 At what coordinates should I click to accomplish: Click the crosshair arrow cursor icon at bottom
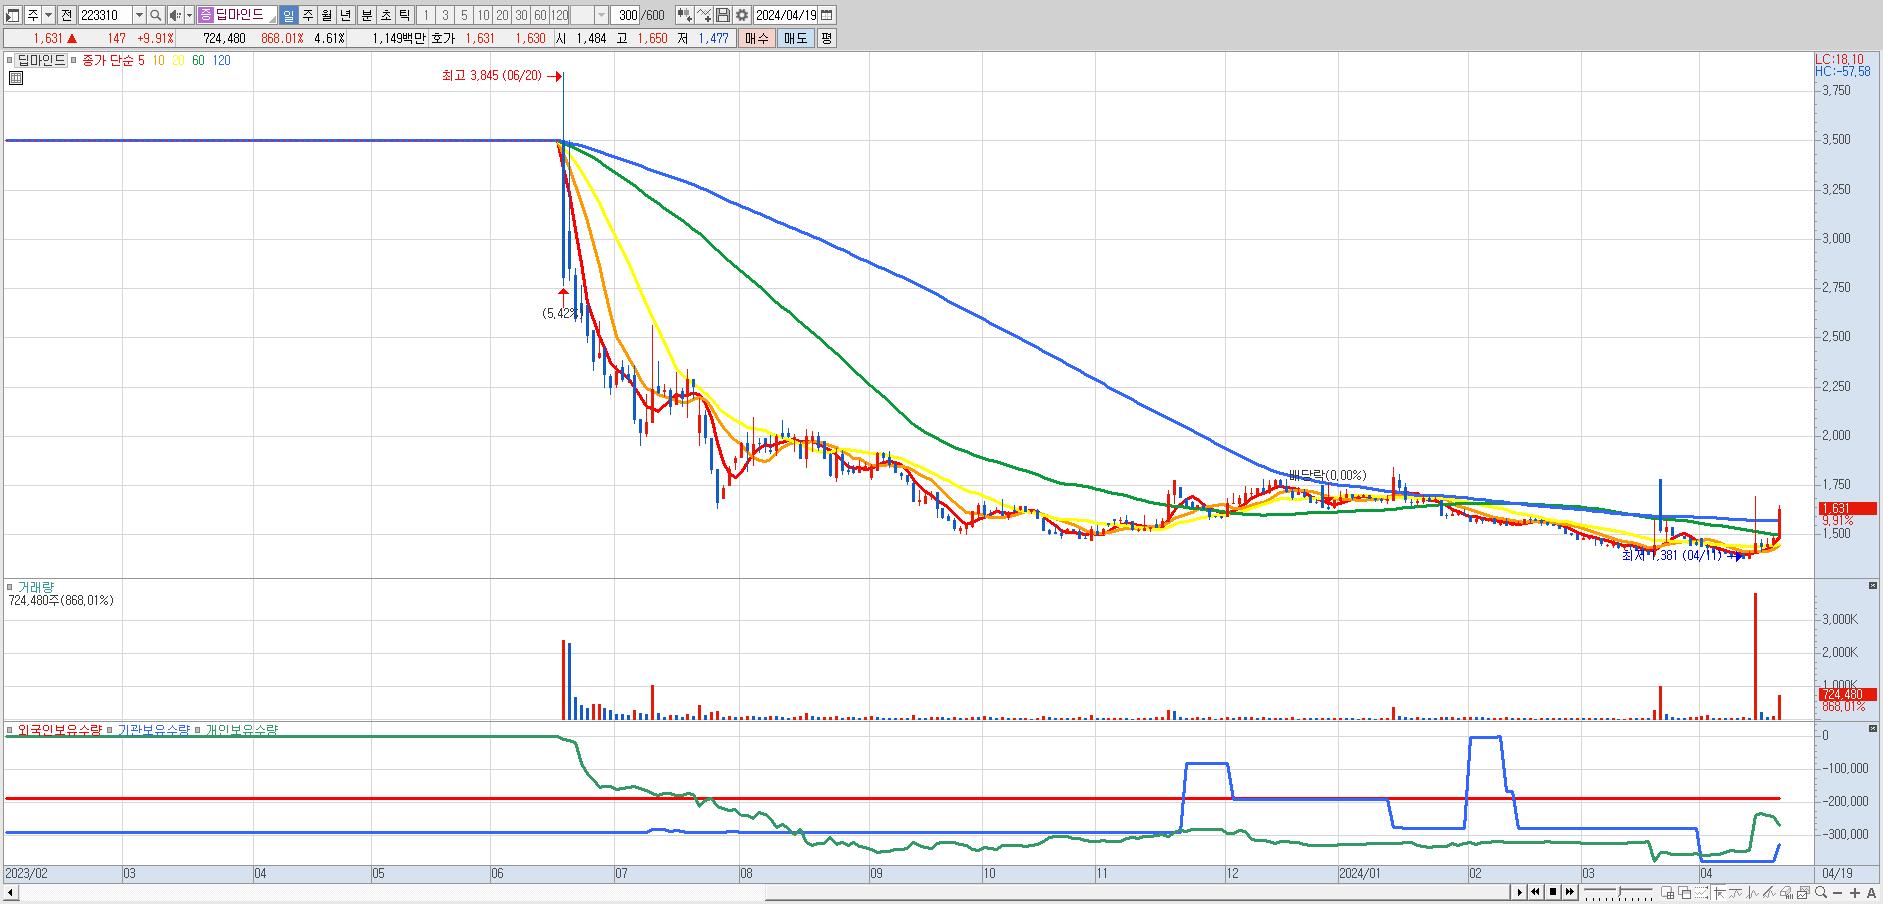coord(1719,892)
